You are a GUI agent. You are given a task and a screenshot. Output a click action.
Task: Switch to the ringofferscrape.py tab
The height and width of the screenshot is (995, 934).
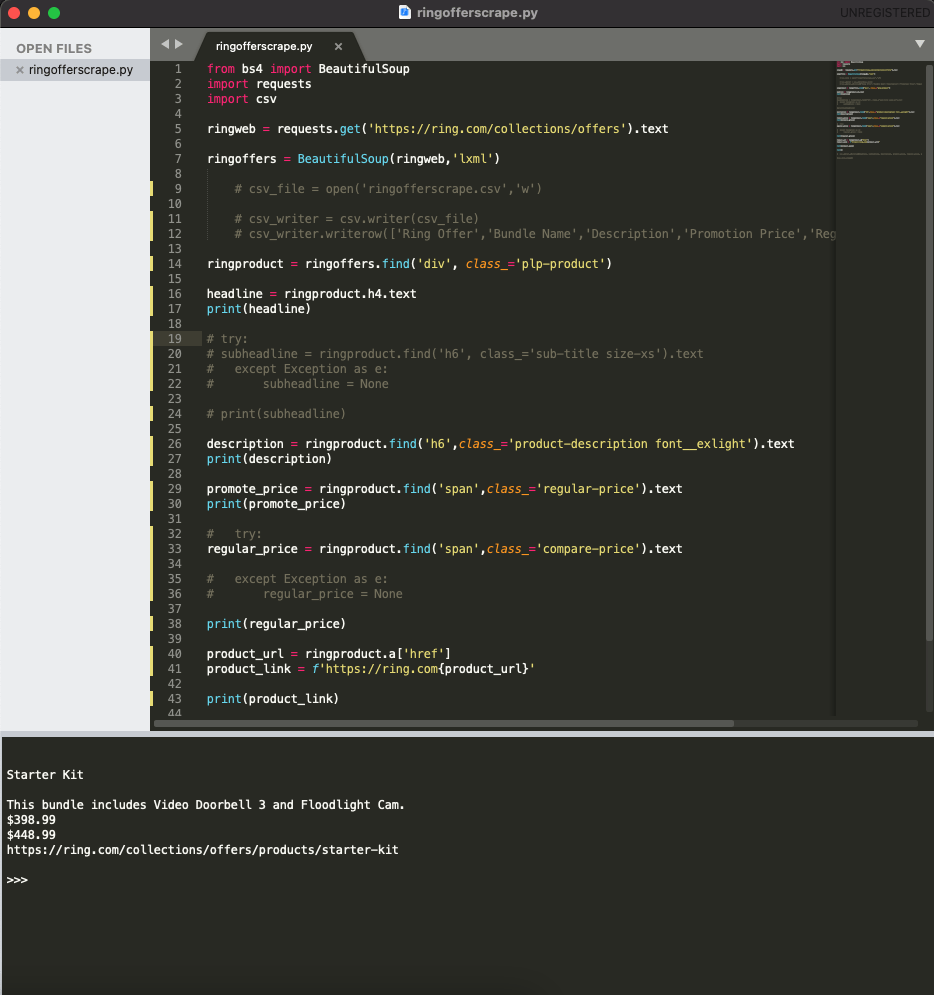264,46
